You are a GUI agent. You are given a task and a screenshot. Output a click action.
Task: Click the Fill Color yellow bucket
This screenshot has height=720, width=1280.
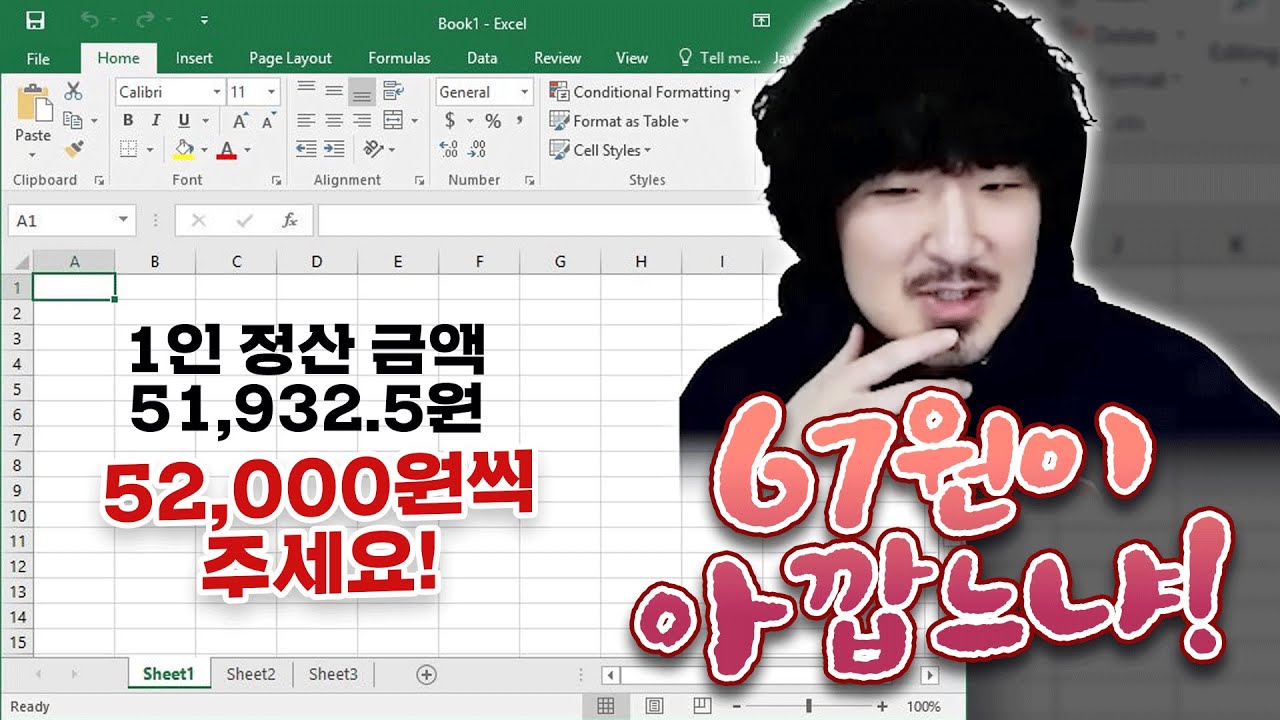click(x=183, y=149)
